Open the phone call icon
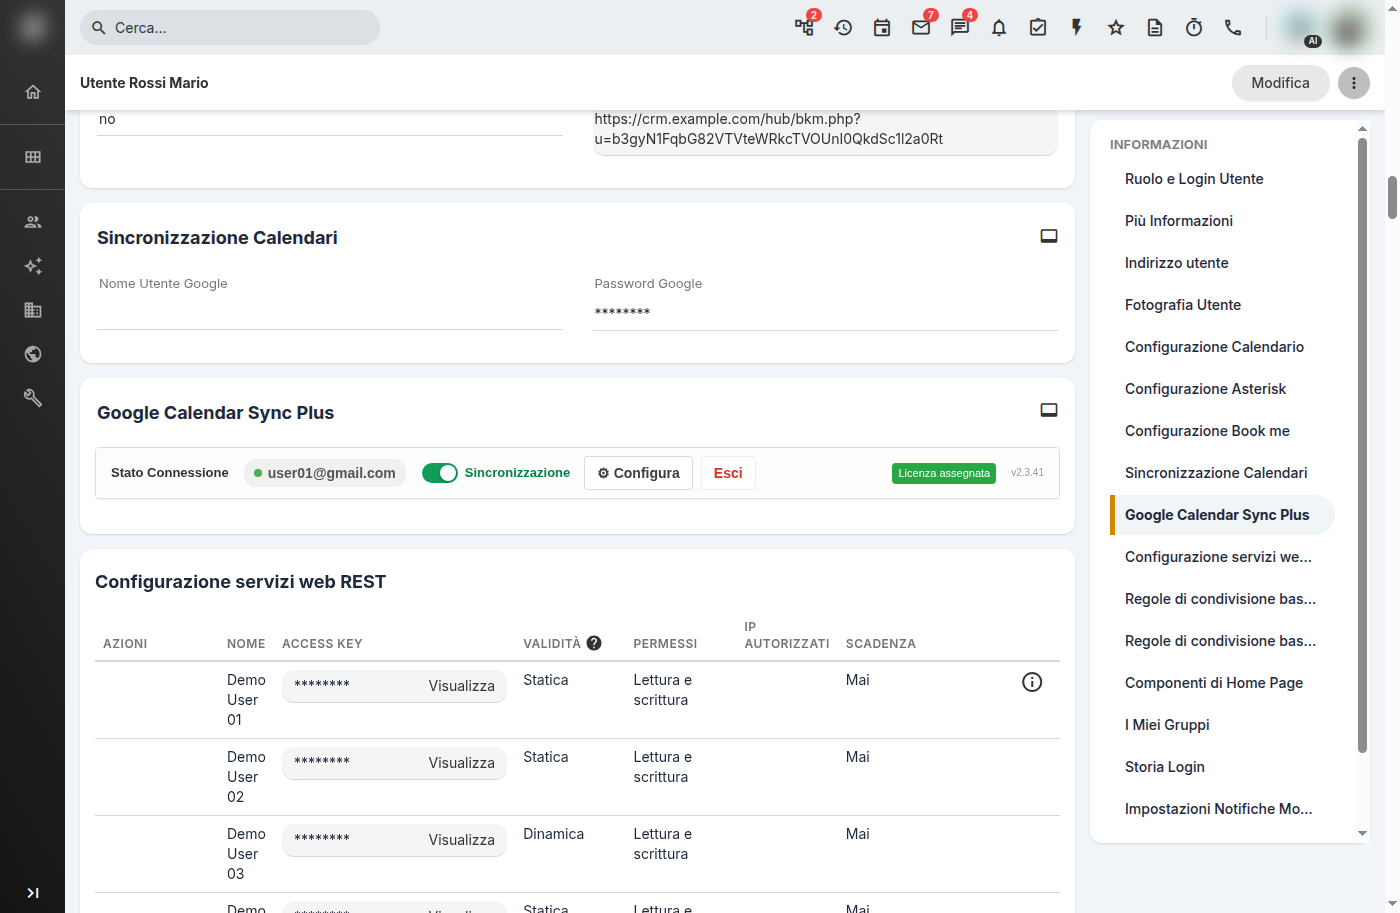 (x=1233, y=27)
